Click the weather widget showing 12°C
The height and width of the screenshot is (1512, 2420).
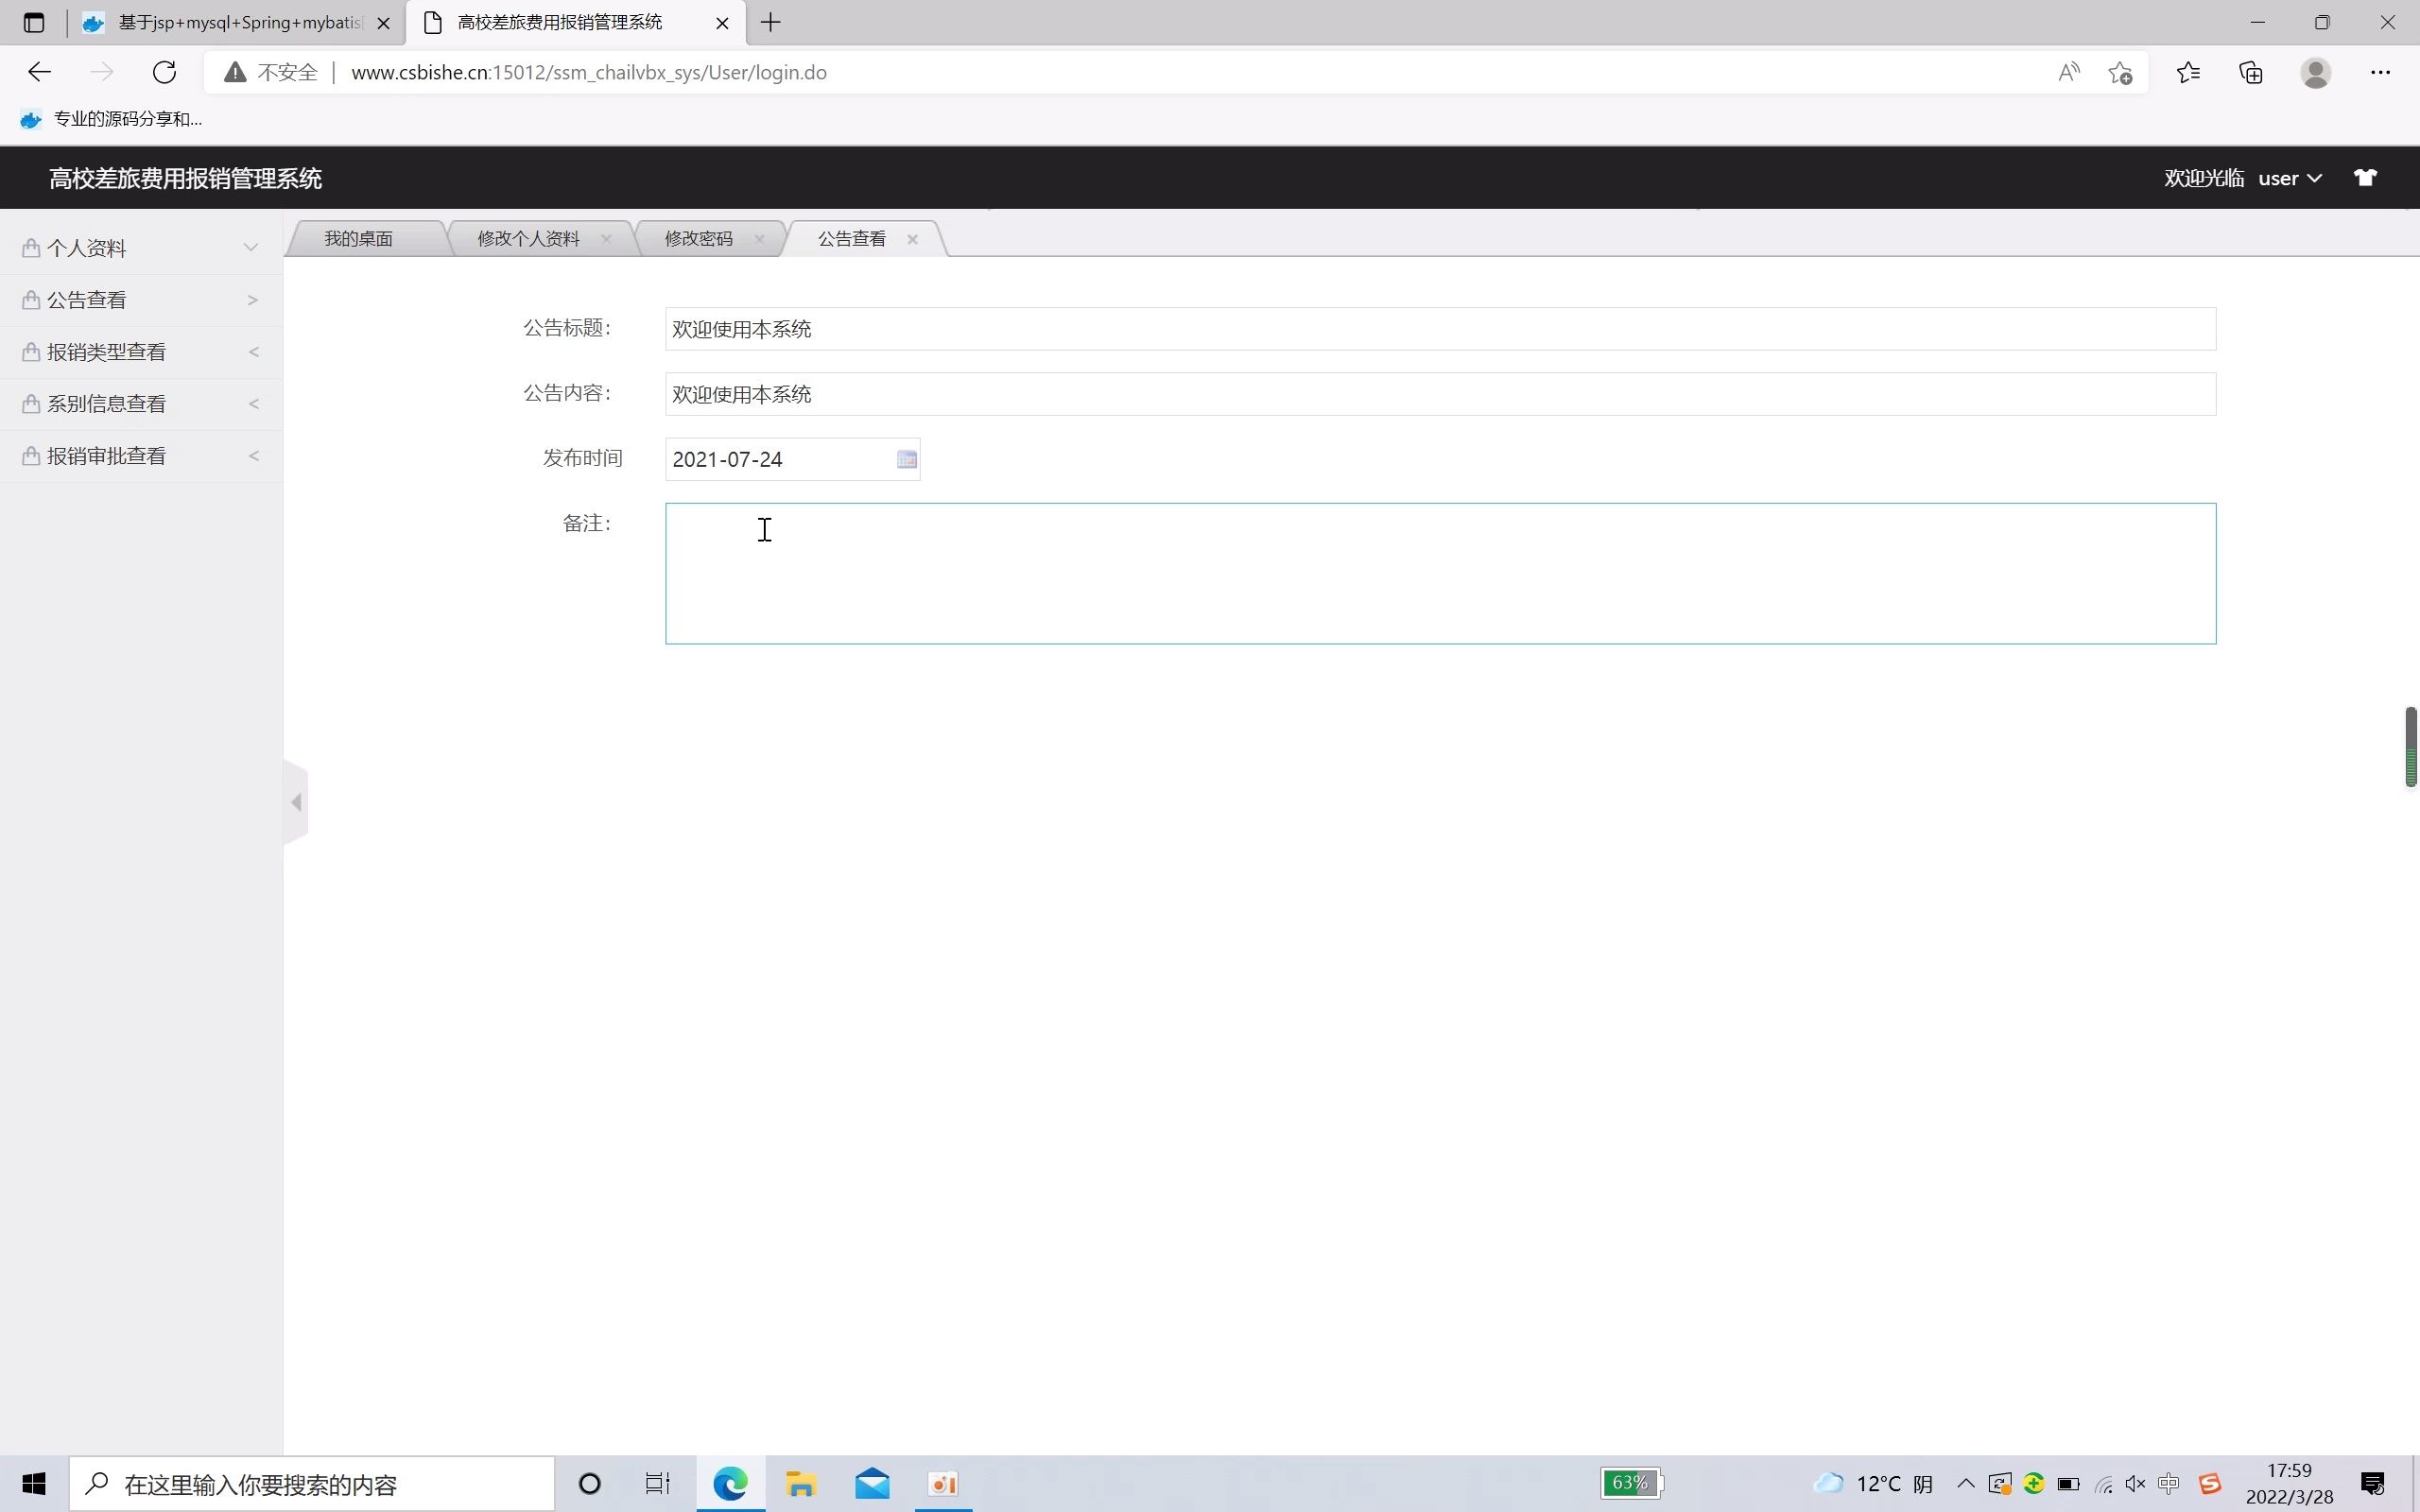pos(1873,1483)
